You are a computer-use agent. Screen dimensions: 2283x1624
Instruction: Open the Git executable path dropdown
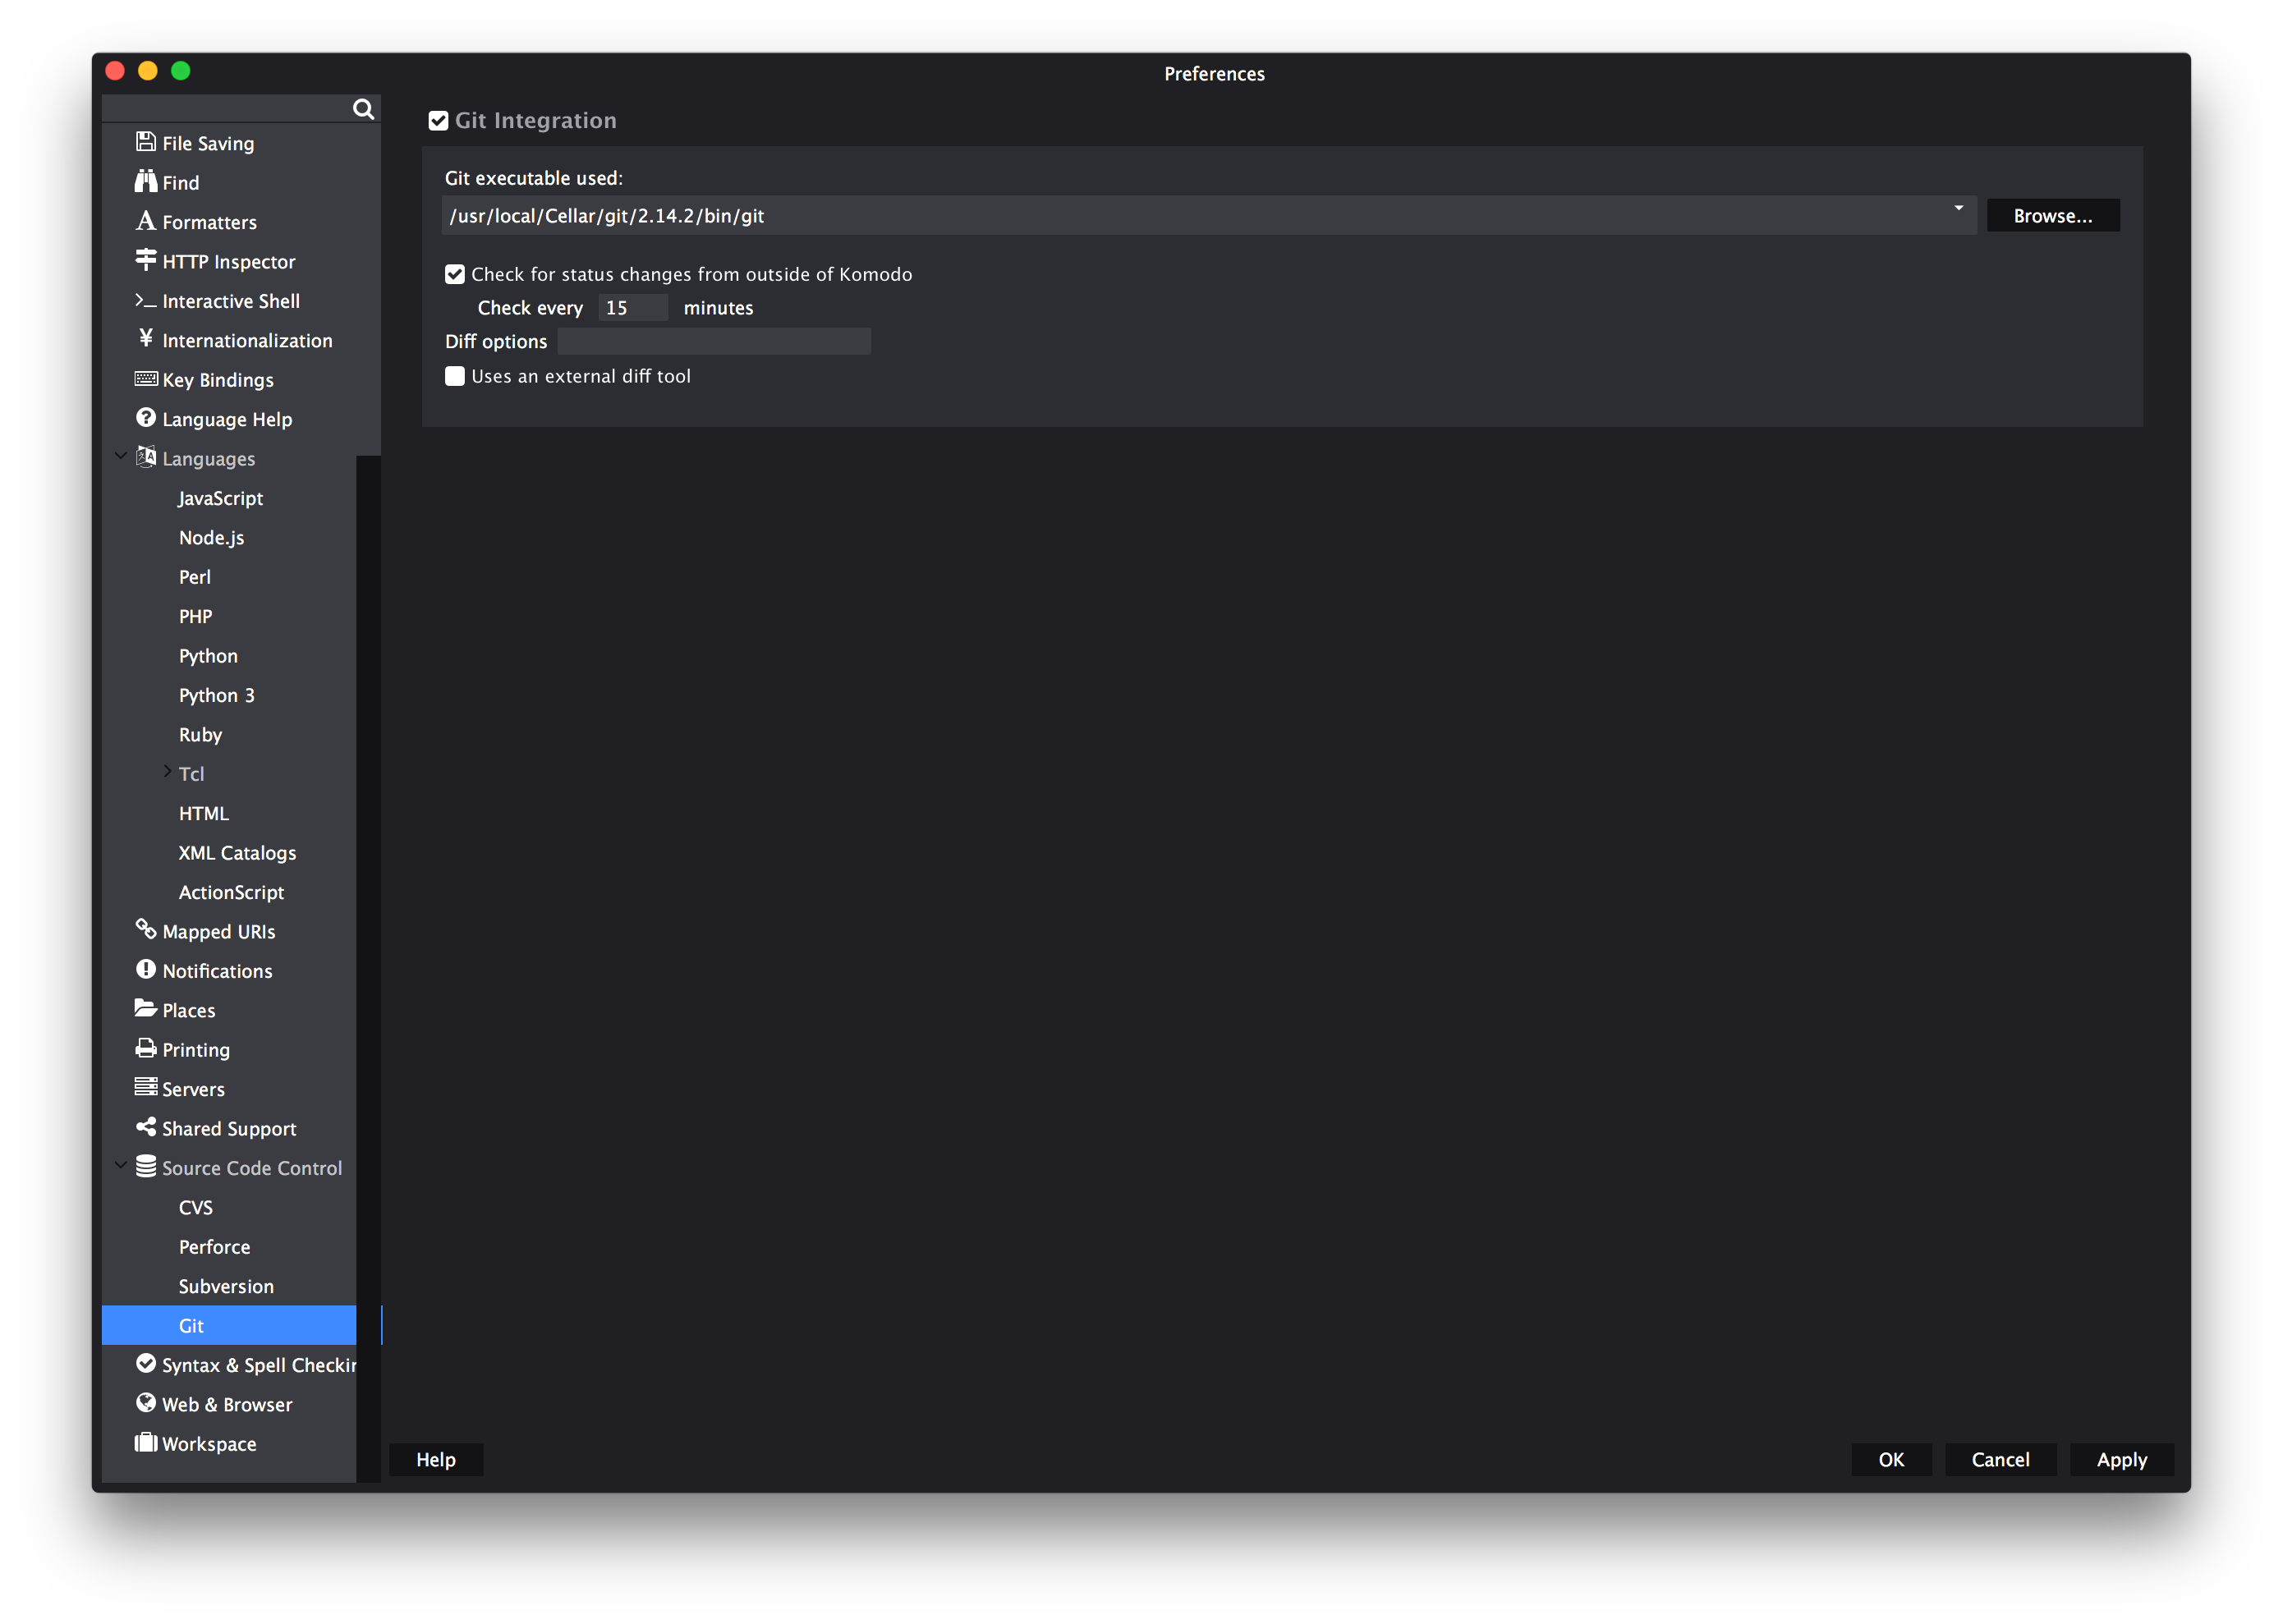(x=1958, y=208)
